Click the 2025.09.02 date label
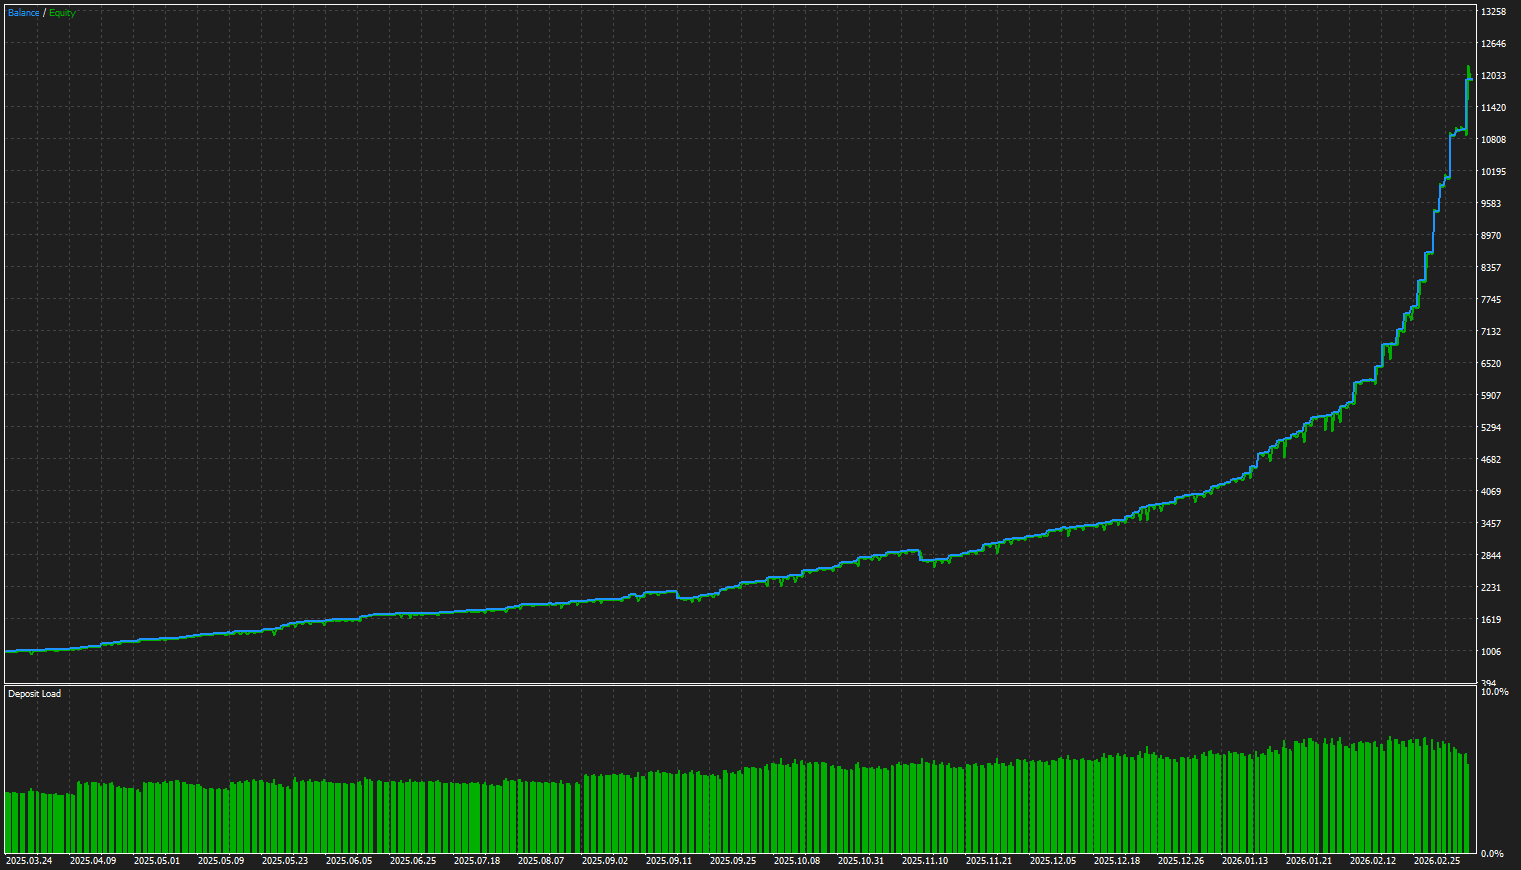Screen dimensions: 1521x870 (605, 860)
